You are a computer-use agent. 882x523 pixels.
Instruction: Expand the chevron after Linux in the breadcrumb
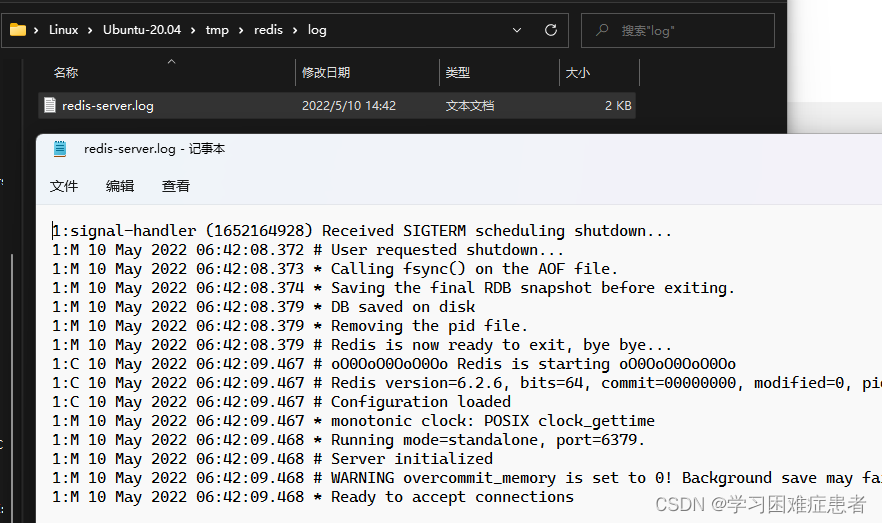point(91,30)
